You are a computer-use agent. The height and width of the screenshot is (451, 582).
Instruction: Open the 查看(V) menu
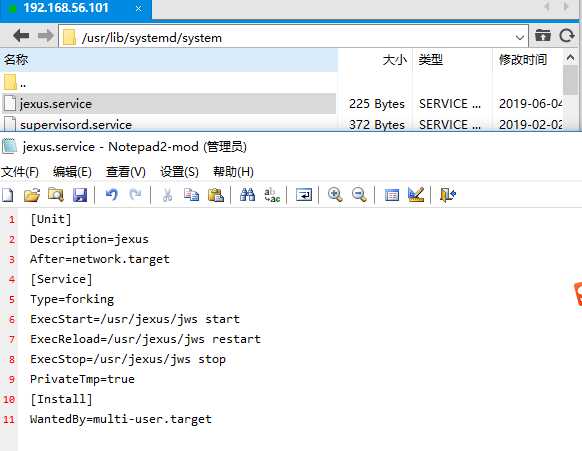(x=125, y=172)
